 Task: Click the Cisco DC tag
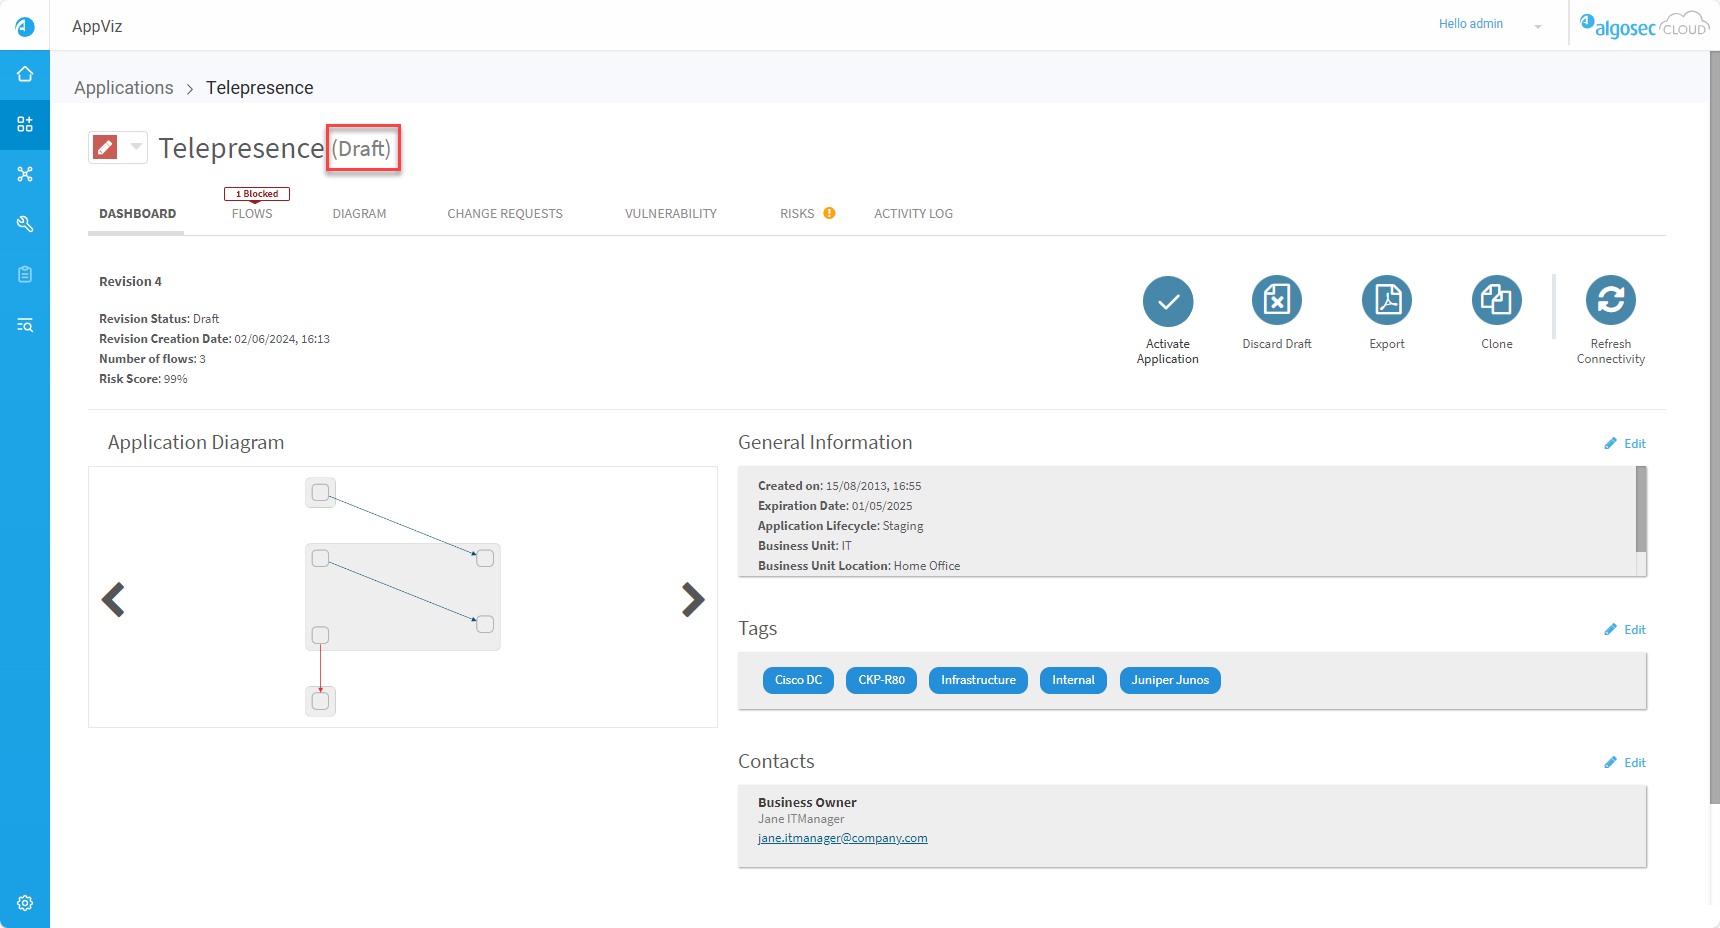click(x=798, y=680)
